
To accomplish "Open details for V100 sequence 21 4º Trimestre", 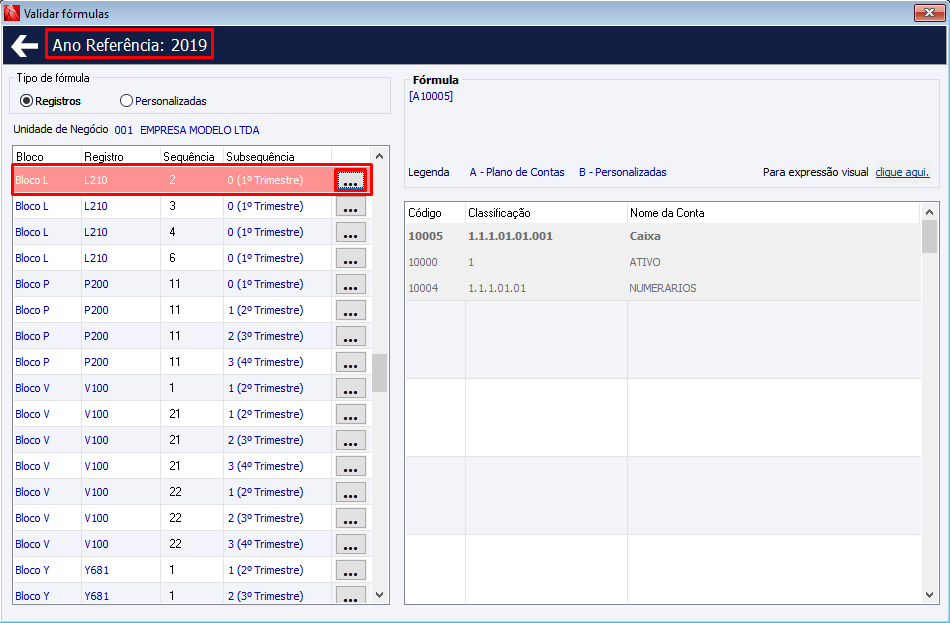I will [x=350, y=467].
